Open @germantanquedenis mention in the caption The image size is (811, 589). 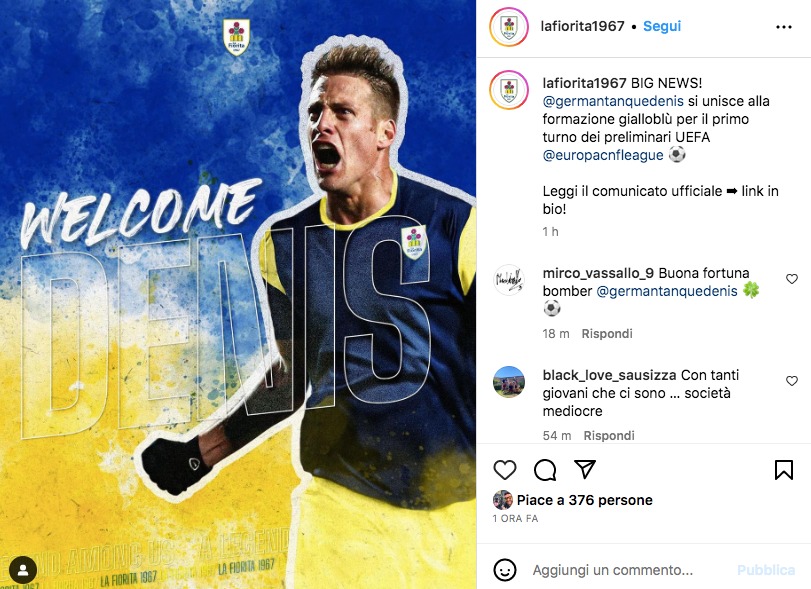(x=613, y=101)
